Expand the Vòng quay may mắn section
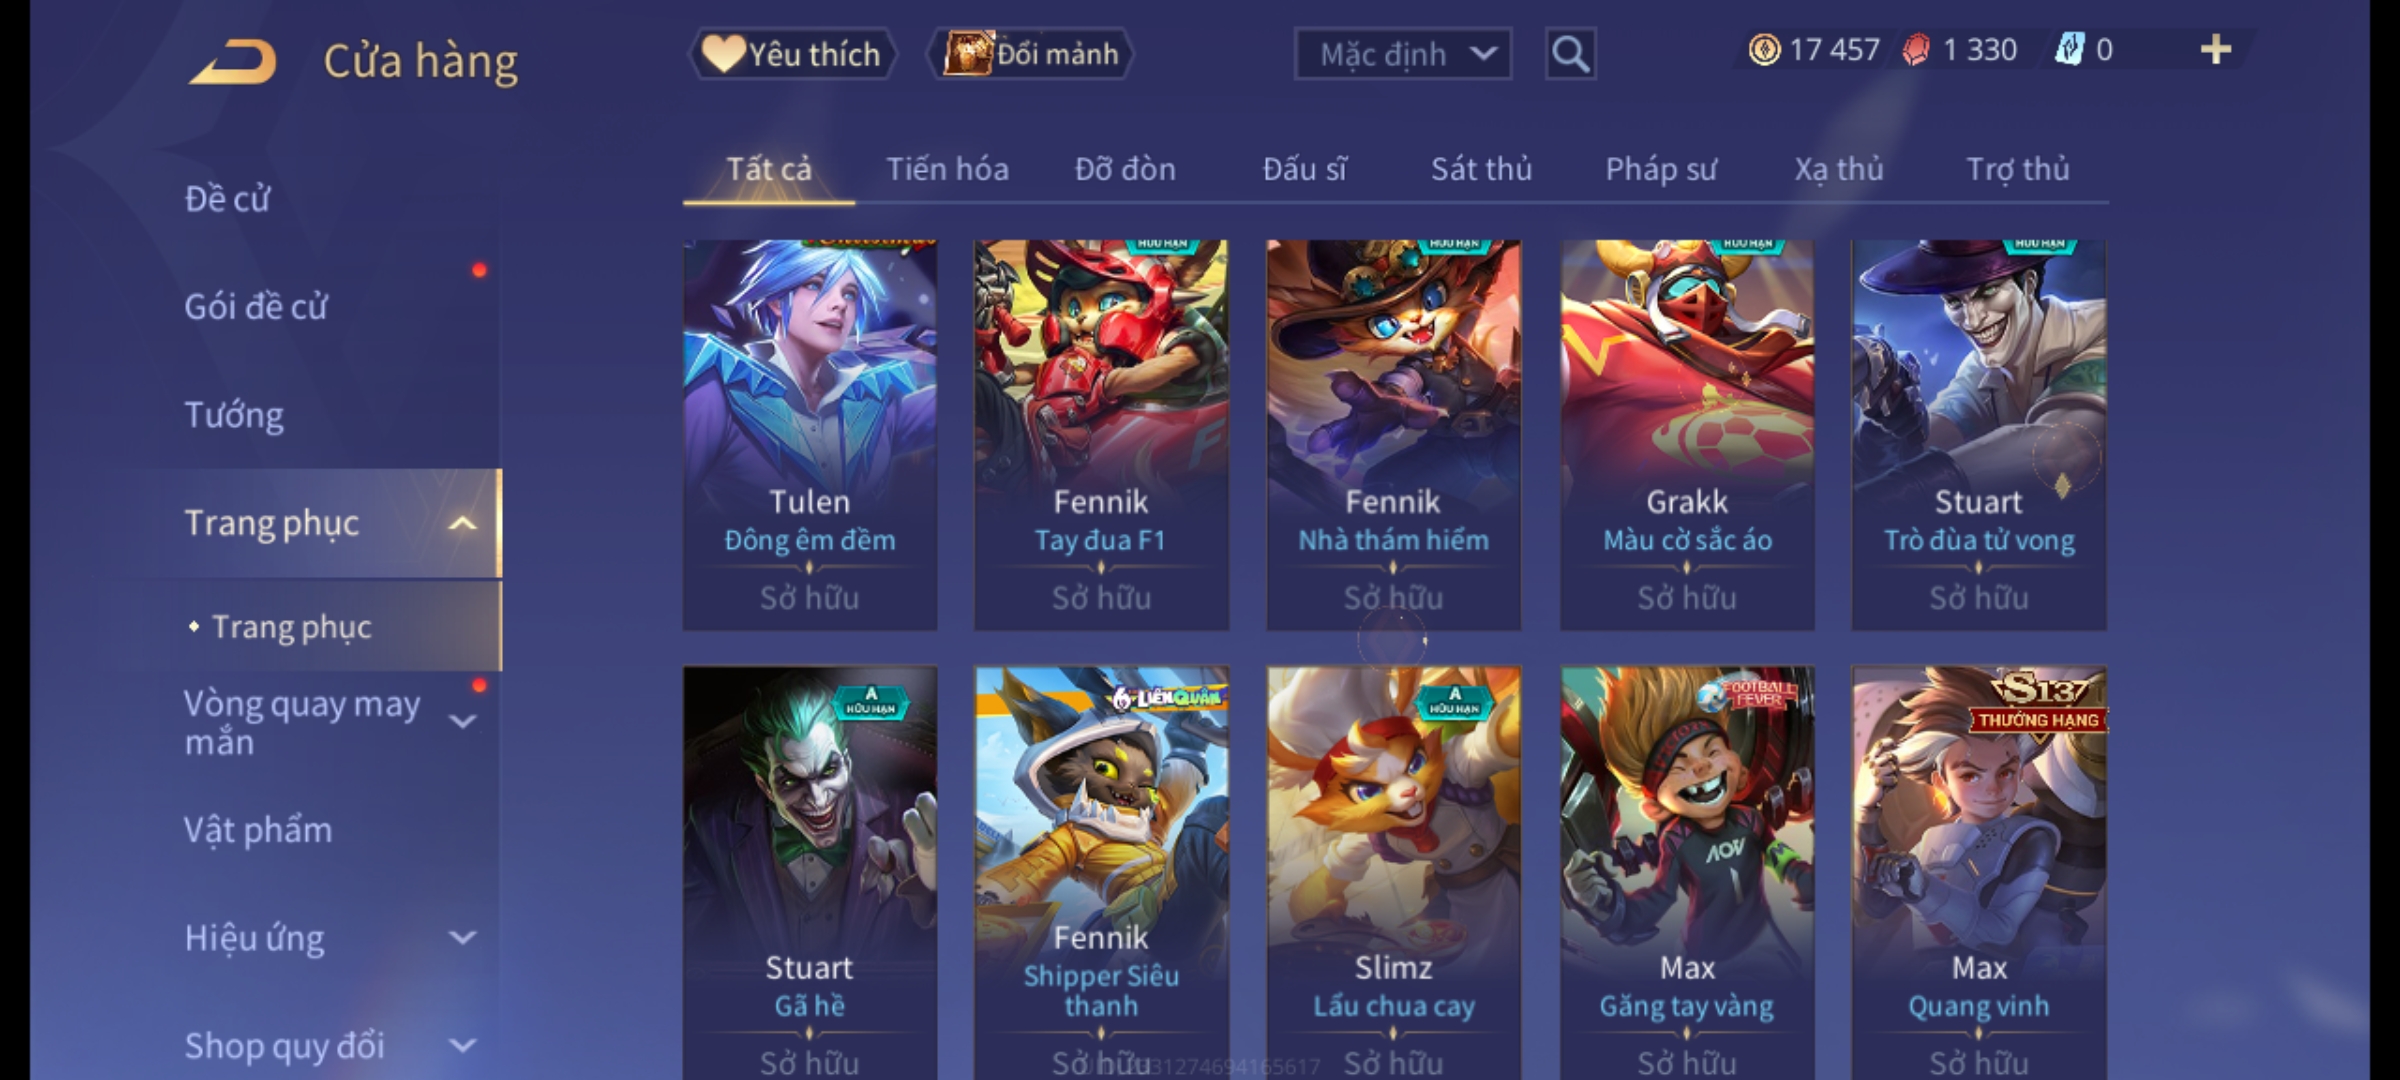 point(462,721)
